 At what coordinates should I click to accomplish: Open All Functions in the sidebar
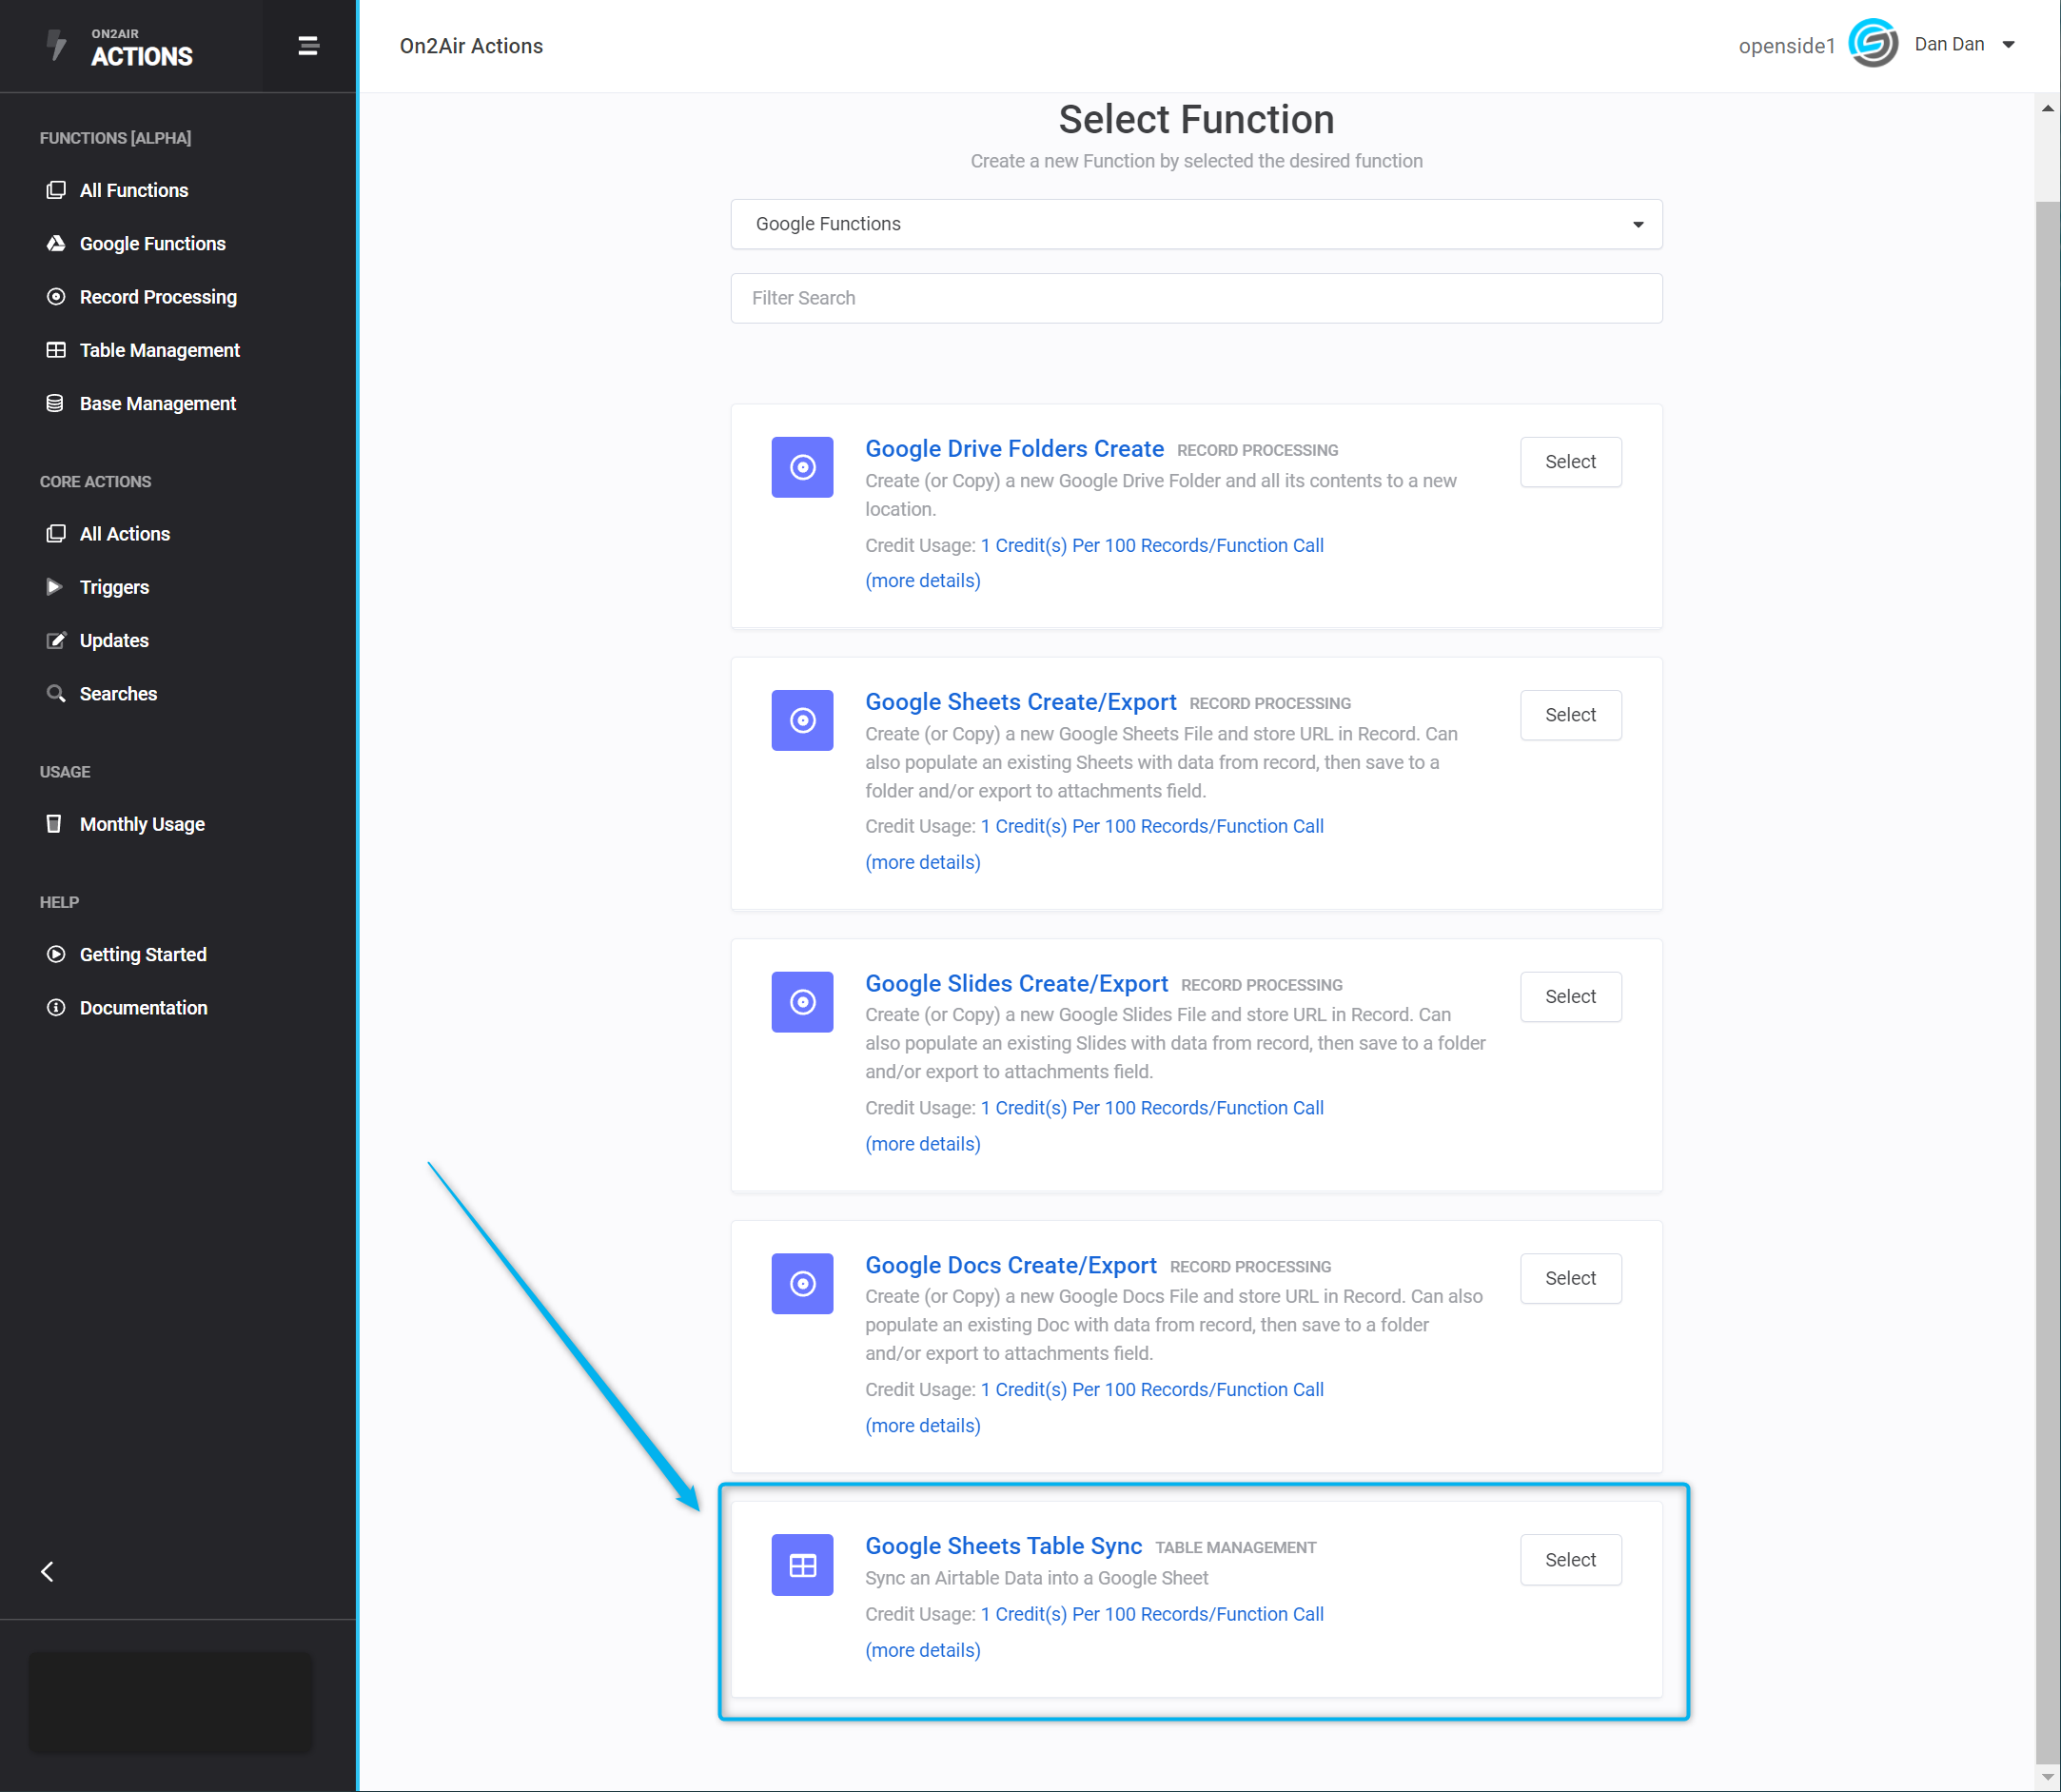[134, 190]
